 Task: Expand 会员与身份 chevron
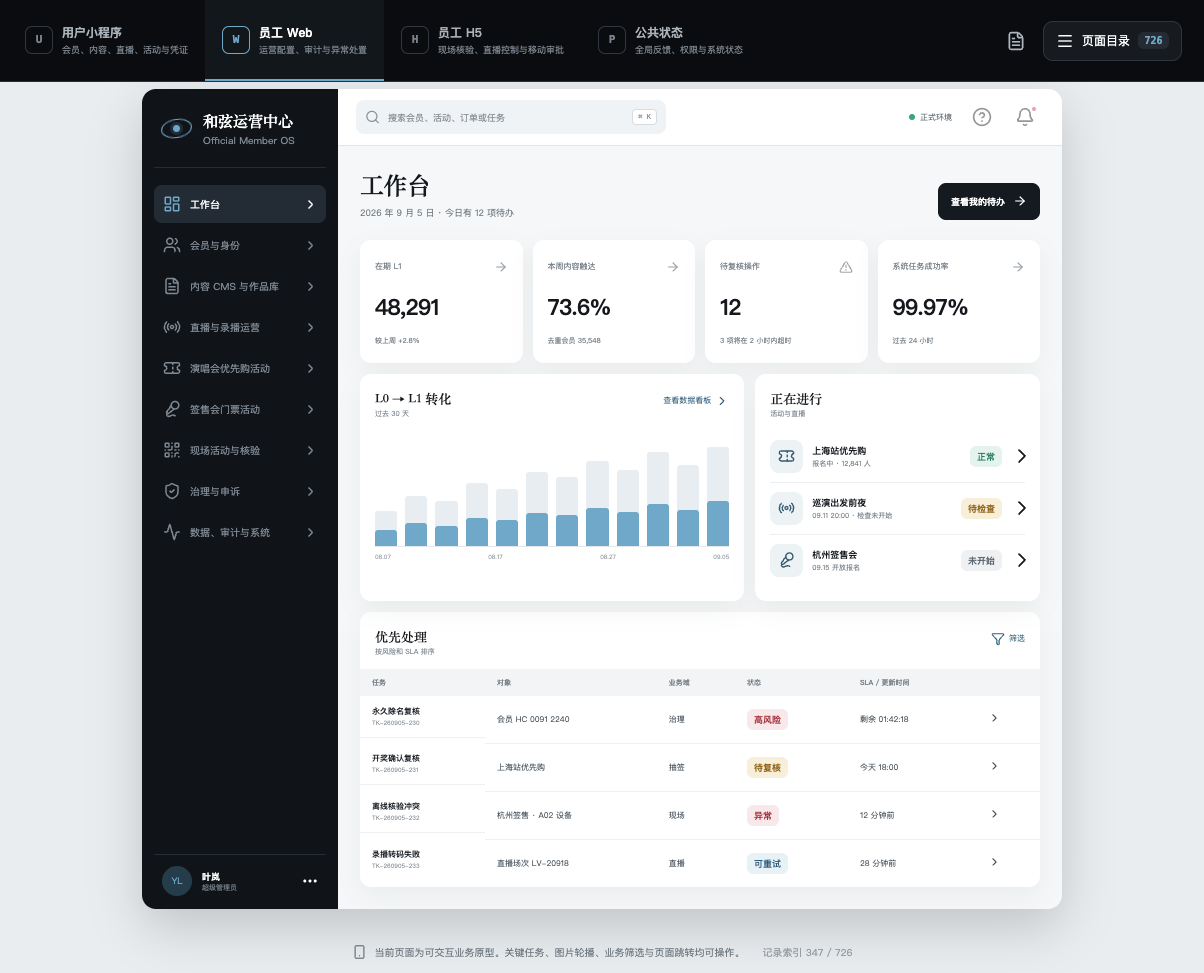click(x=310, y=245)
